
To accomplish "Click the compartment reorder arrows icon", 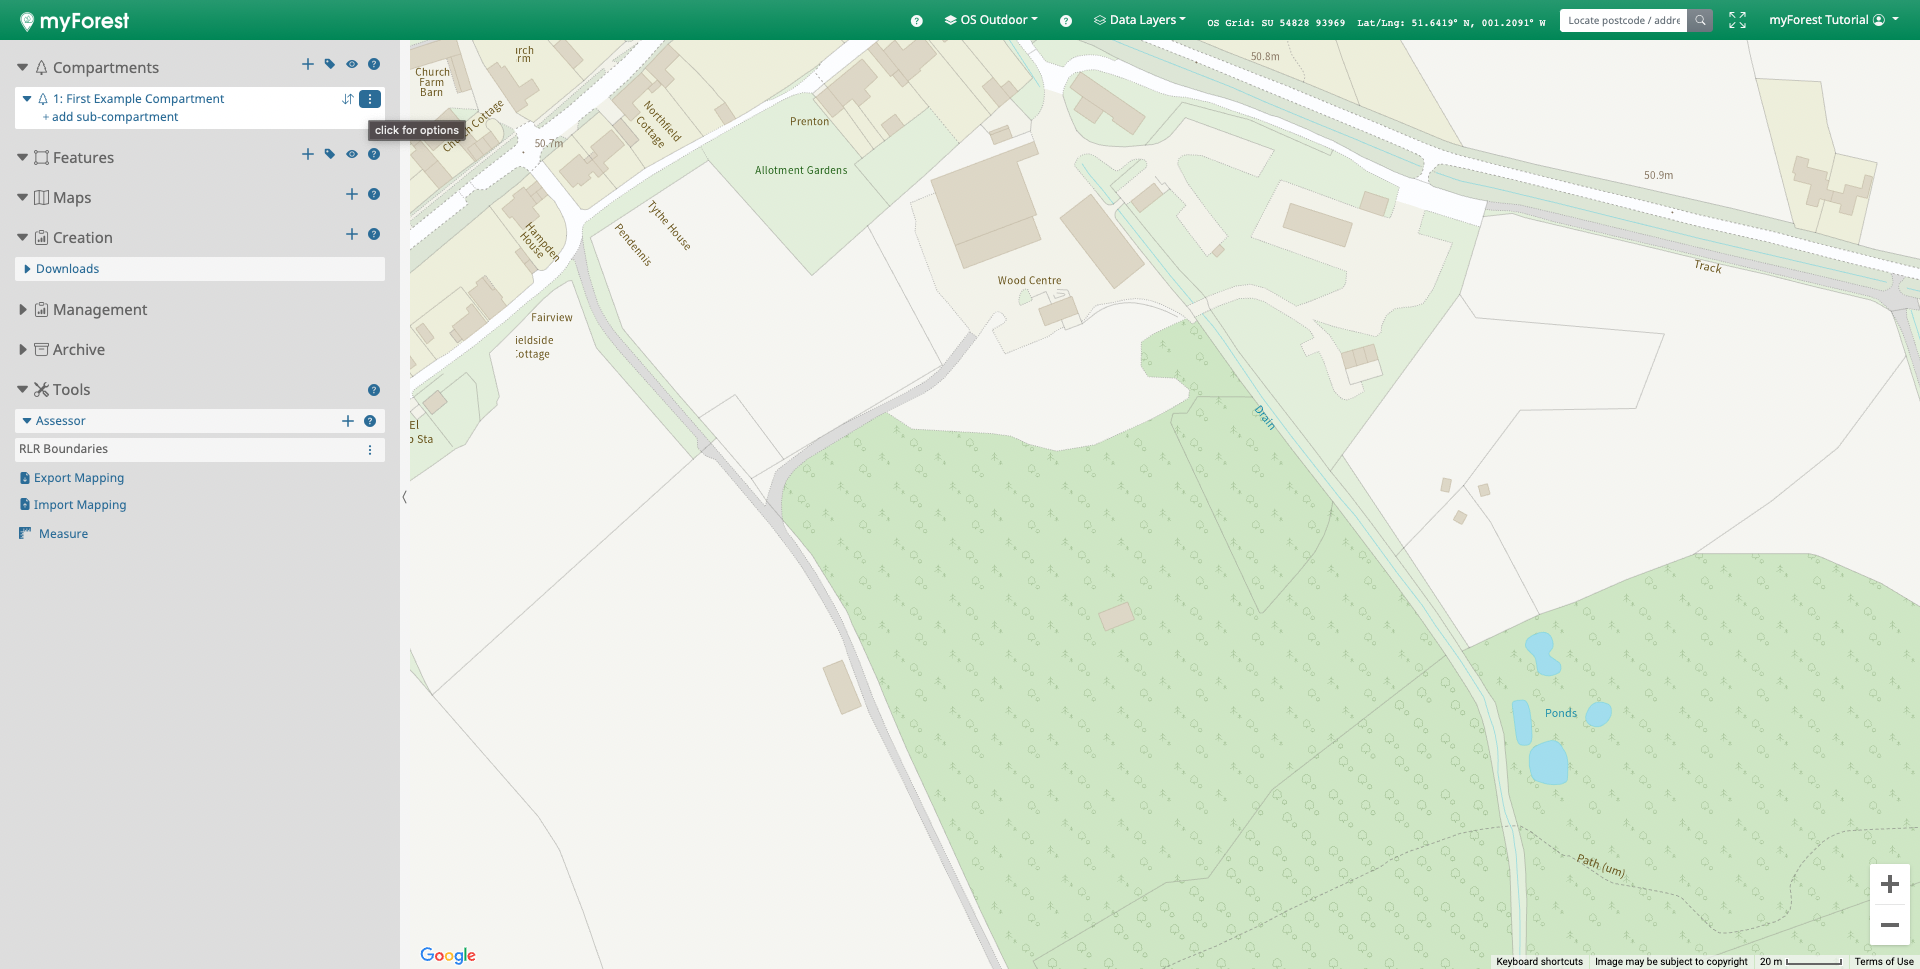I will 347,99.
